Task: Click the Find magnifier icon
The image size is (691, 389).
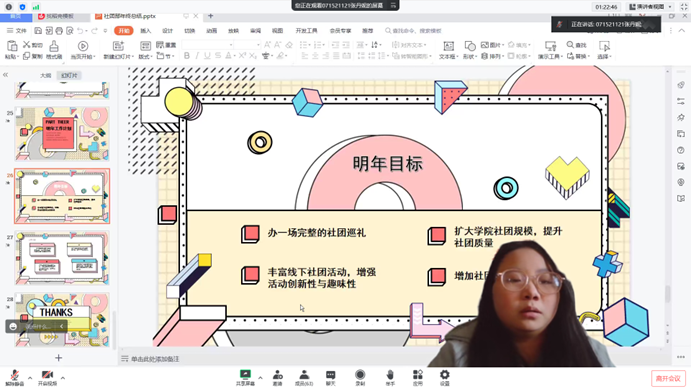Action: (x=570, y=44)
